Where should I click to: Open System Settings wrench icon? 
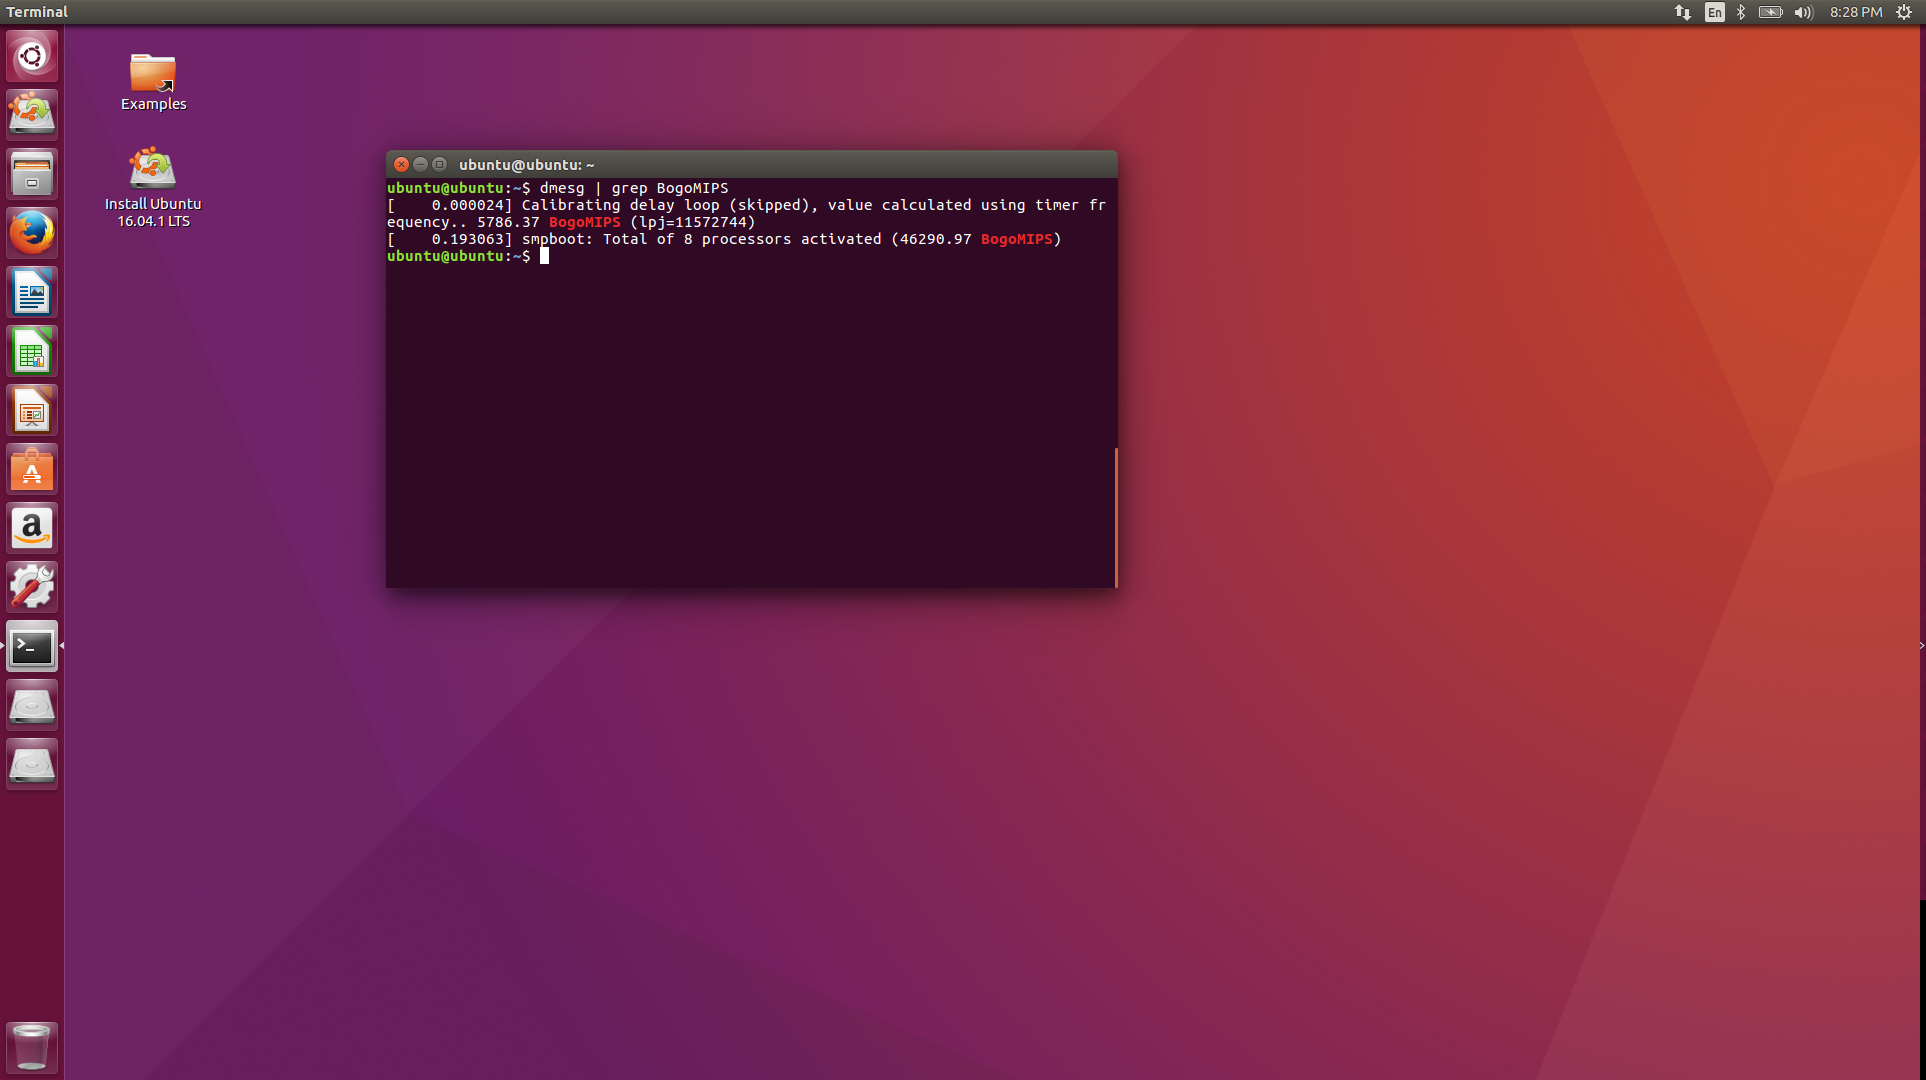click(32, 587)
